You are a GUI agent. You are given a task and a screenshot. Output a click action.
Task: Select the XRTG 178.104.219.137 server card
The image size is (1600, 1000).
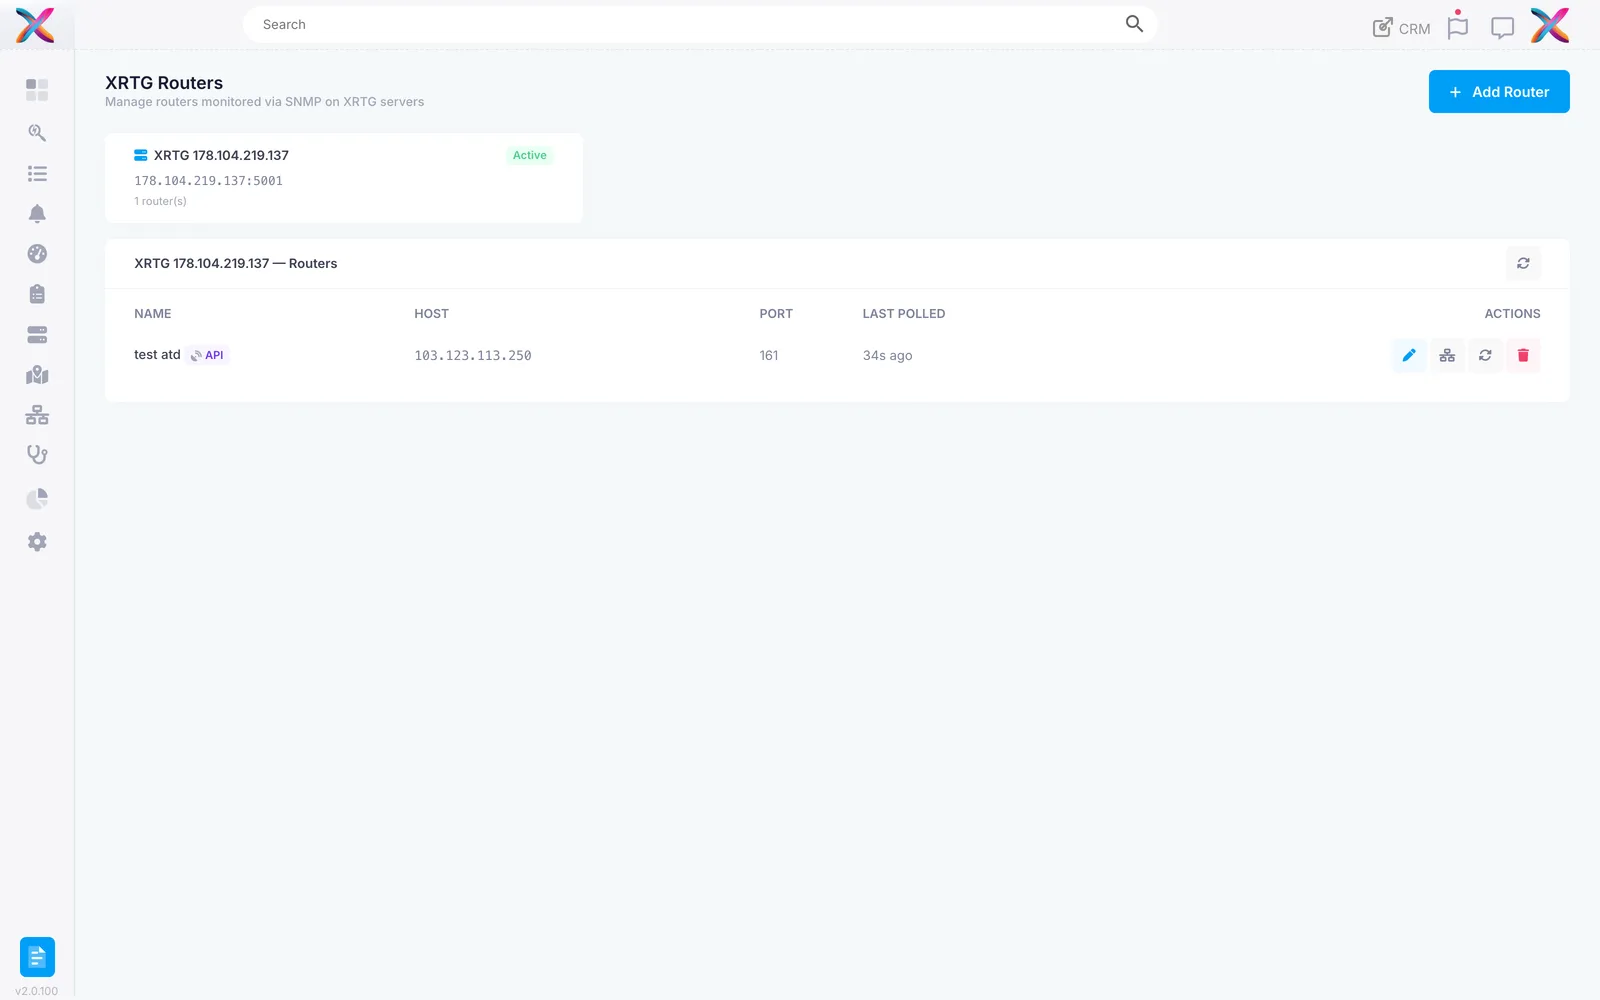pos(344,178)
